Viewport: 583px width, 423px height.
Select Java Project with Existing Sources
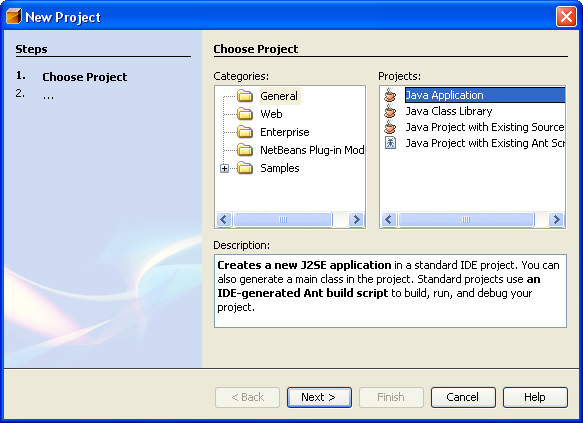click(x=485, y=127)
